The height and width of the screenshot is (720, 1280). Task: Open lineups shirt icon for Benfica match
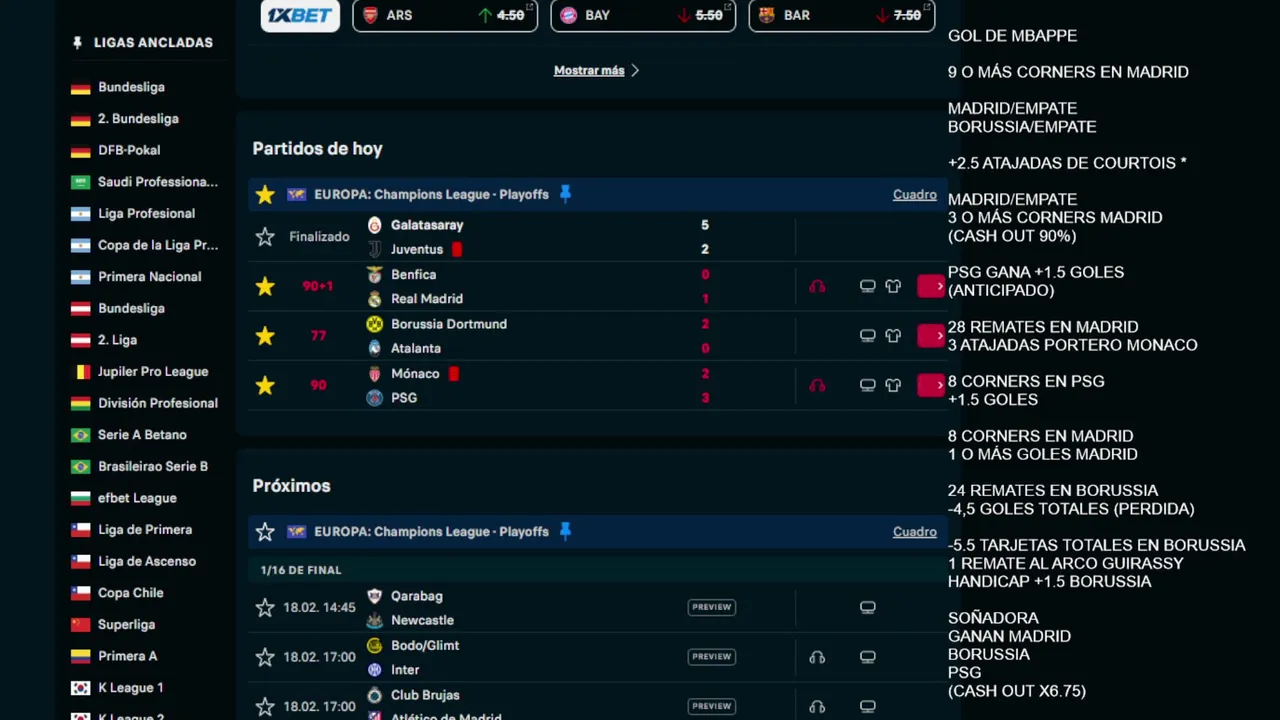(893, 286)
